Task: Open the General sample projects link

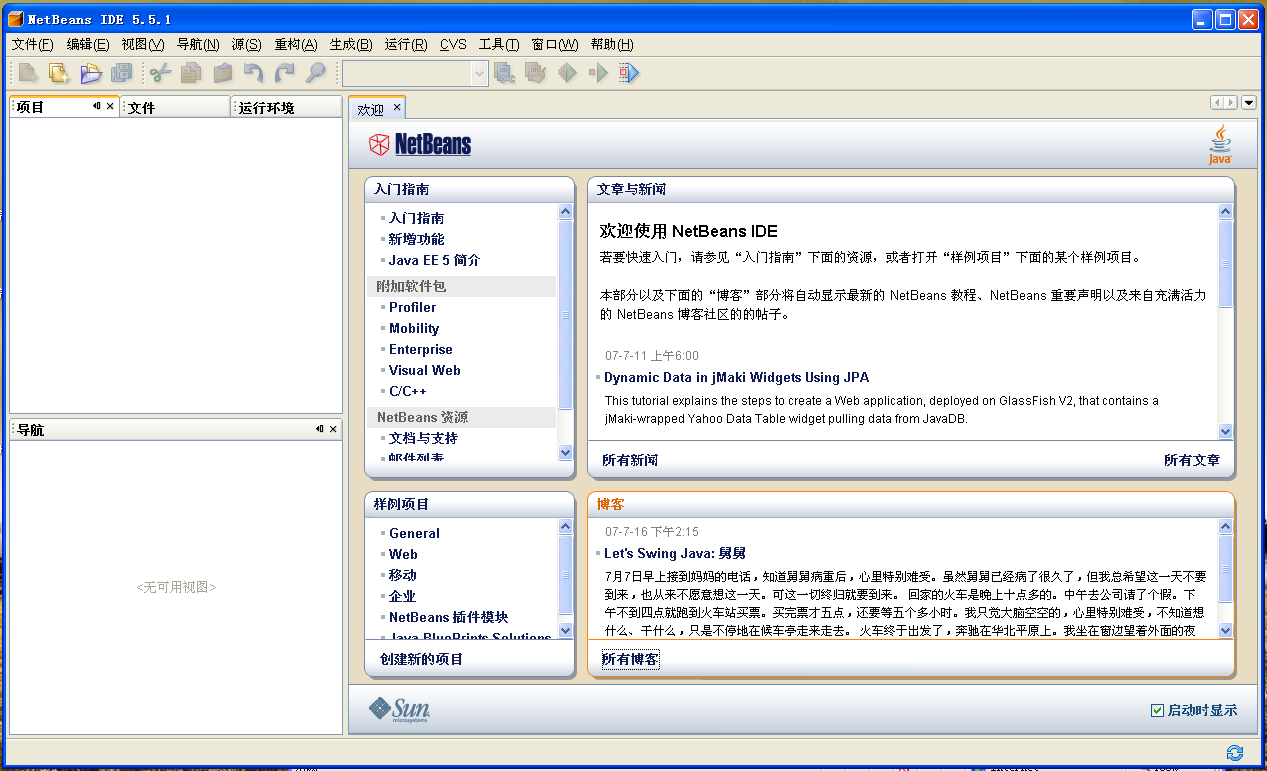Action: 414,533
